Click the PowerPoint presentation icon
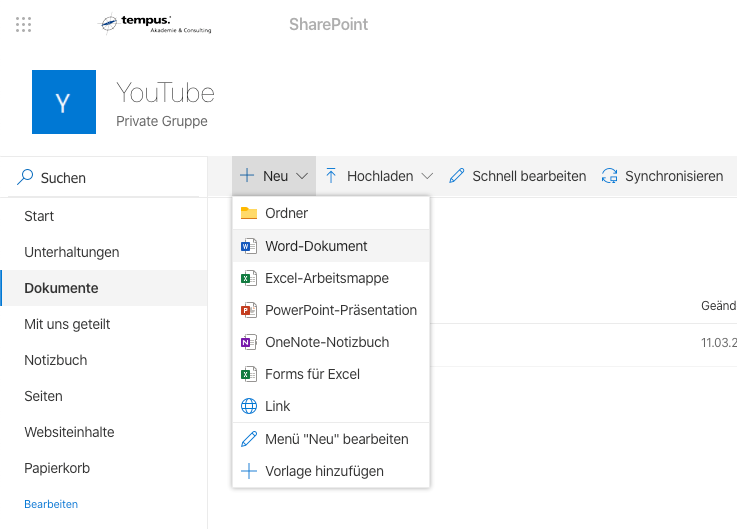 point(249,310)
